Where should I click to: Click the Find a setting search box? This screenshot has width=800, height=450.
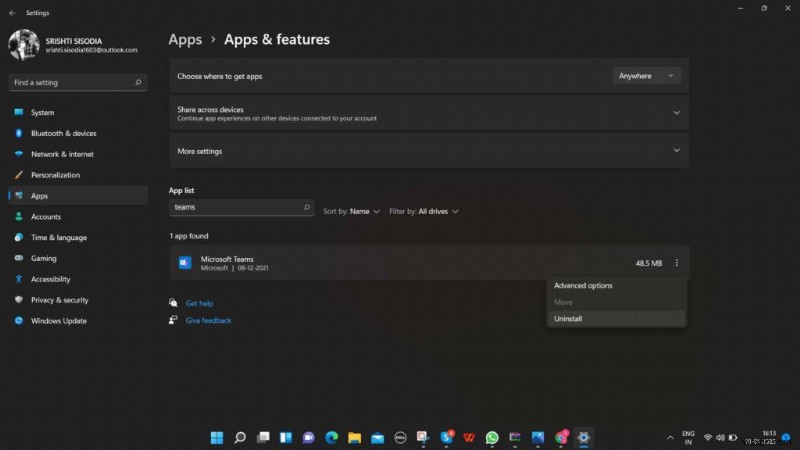78,82
